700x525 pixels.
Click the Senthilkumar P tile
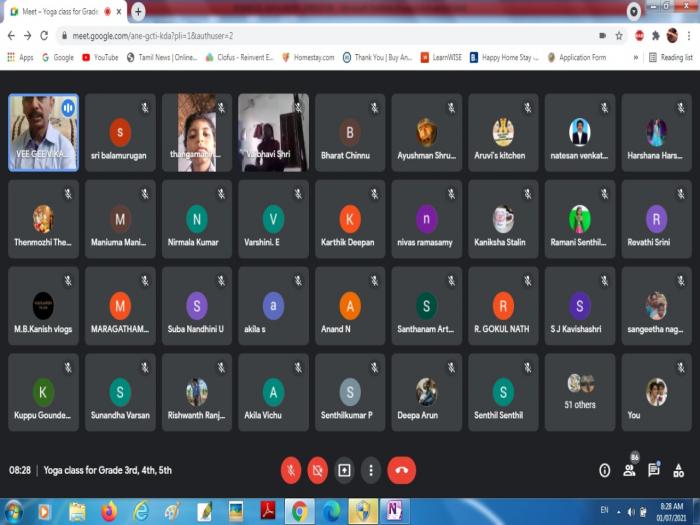pyautogui.click(x=350, y=392)
